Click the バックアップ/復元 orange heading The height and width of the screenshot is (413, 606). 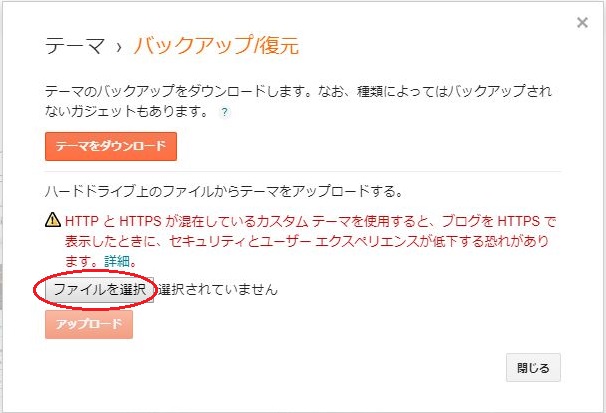(x=216, y=45)
